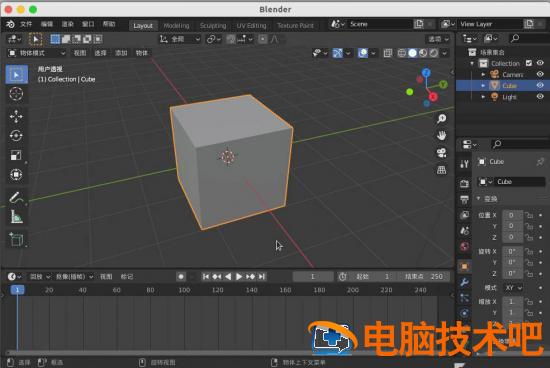This screenshot has height=368, width=550.
Task: Select the Cursor tool in toolbar
Action: pos(16,94)
